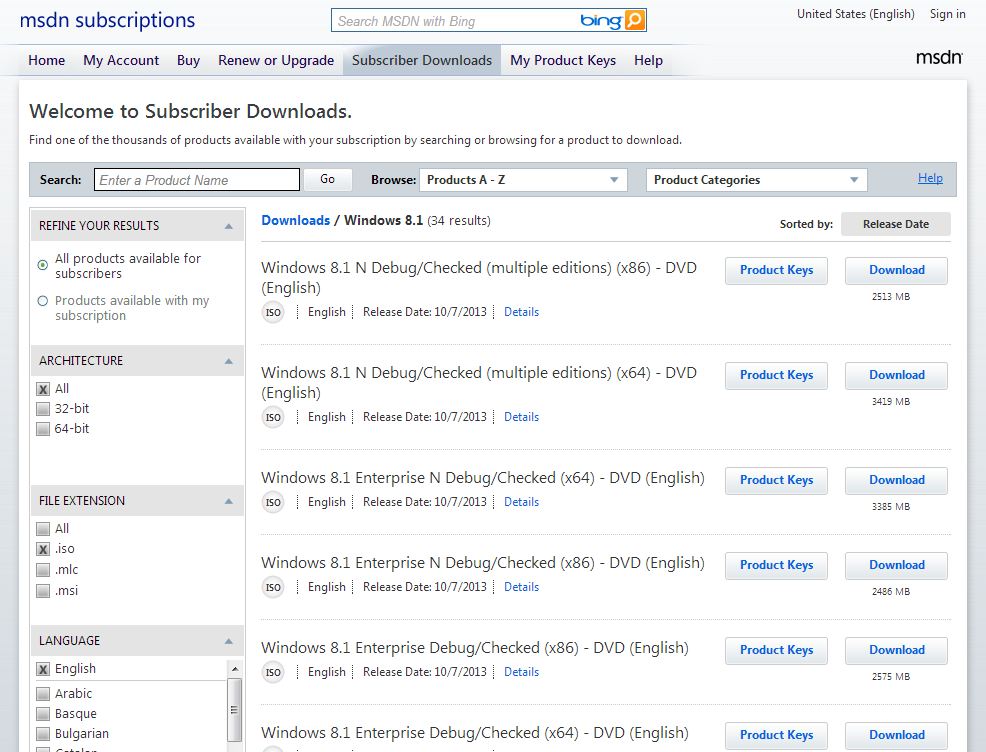Screen dimensions: 986x752
Task: Download Enterprise N Debug/Checked x86
Action: [897, 565]
